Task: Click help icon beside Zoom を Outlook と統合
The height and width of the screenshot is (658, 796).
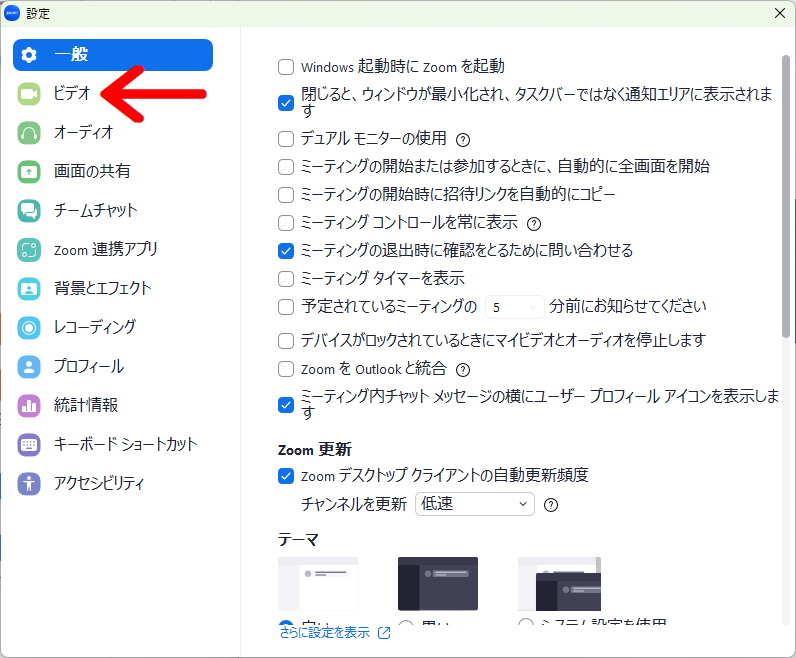Action: 463,370
